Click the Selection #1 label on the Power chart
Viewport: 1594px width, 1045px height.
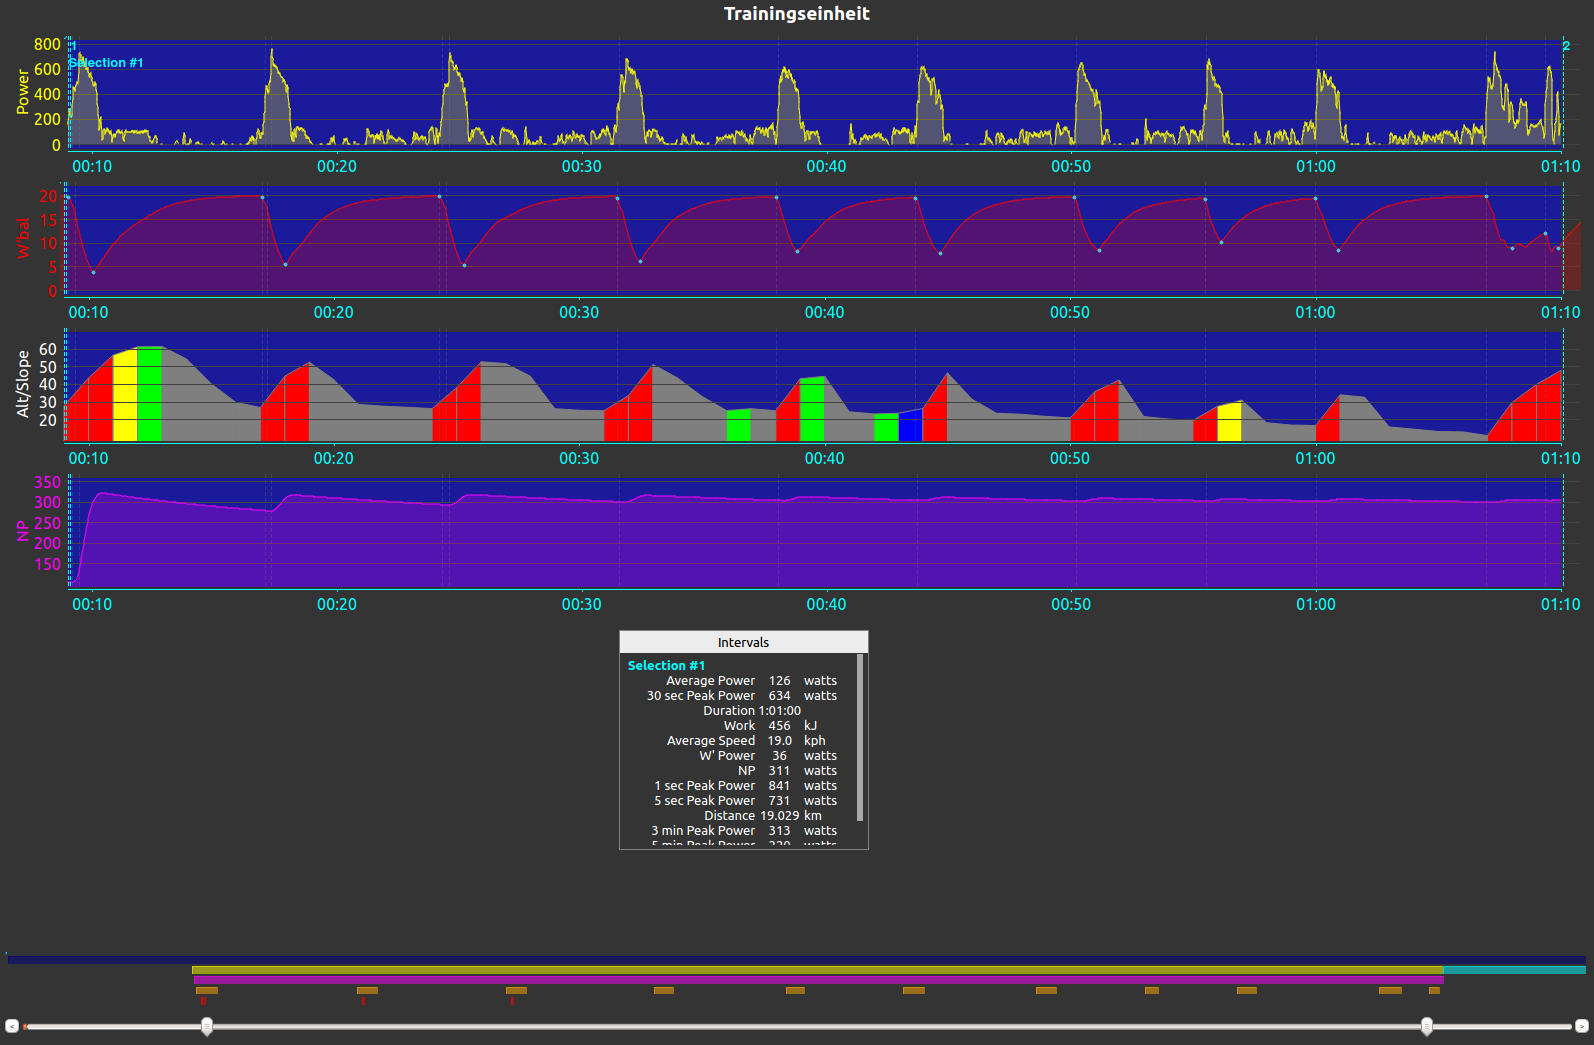(107, 63)
